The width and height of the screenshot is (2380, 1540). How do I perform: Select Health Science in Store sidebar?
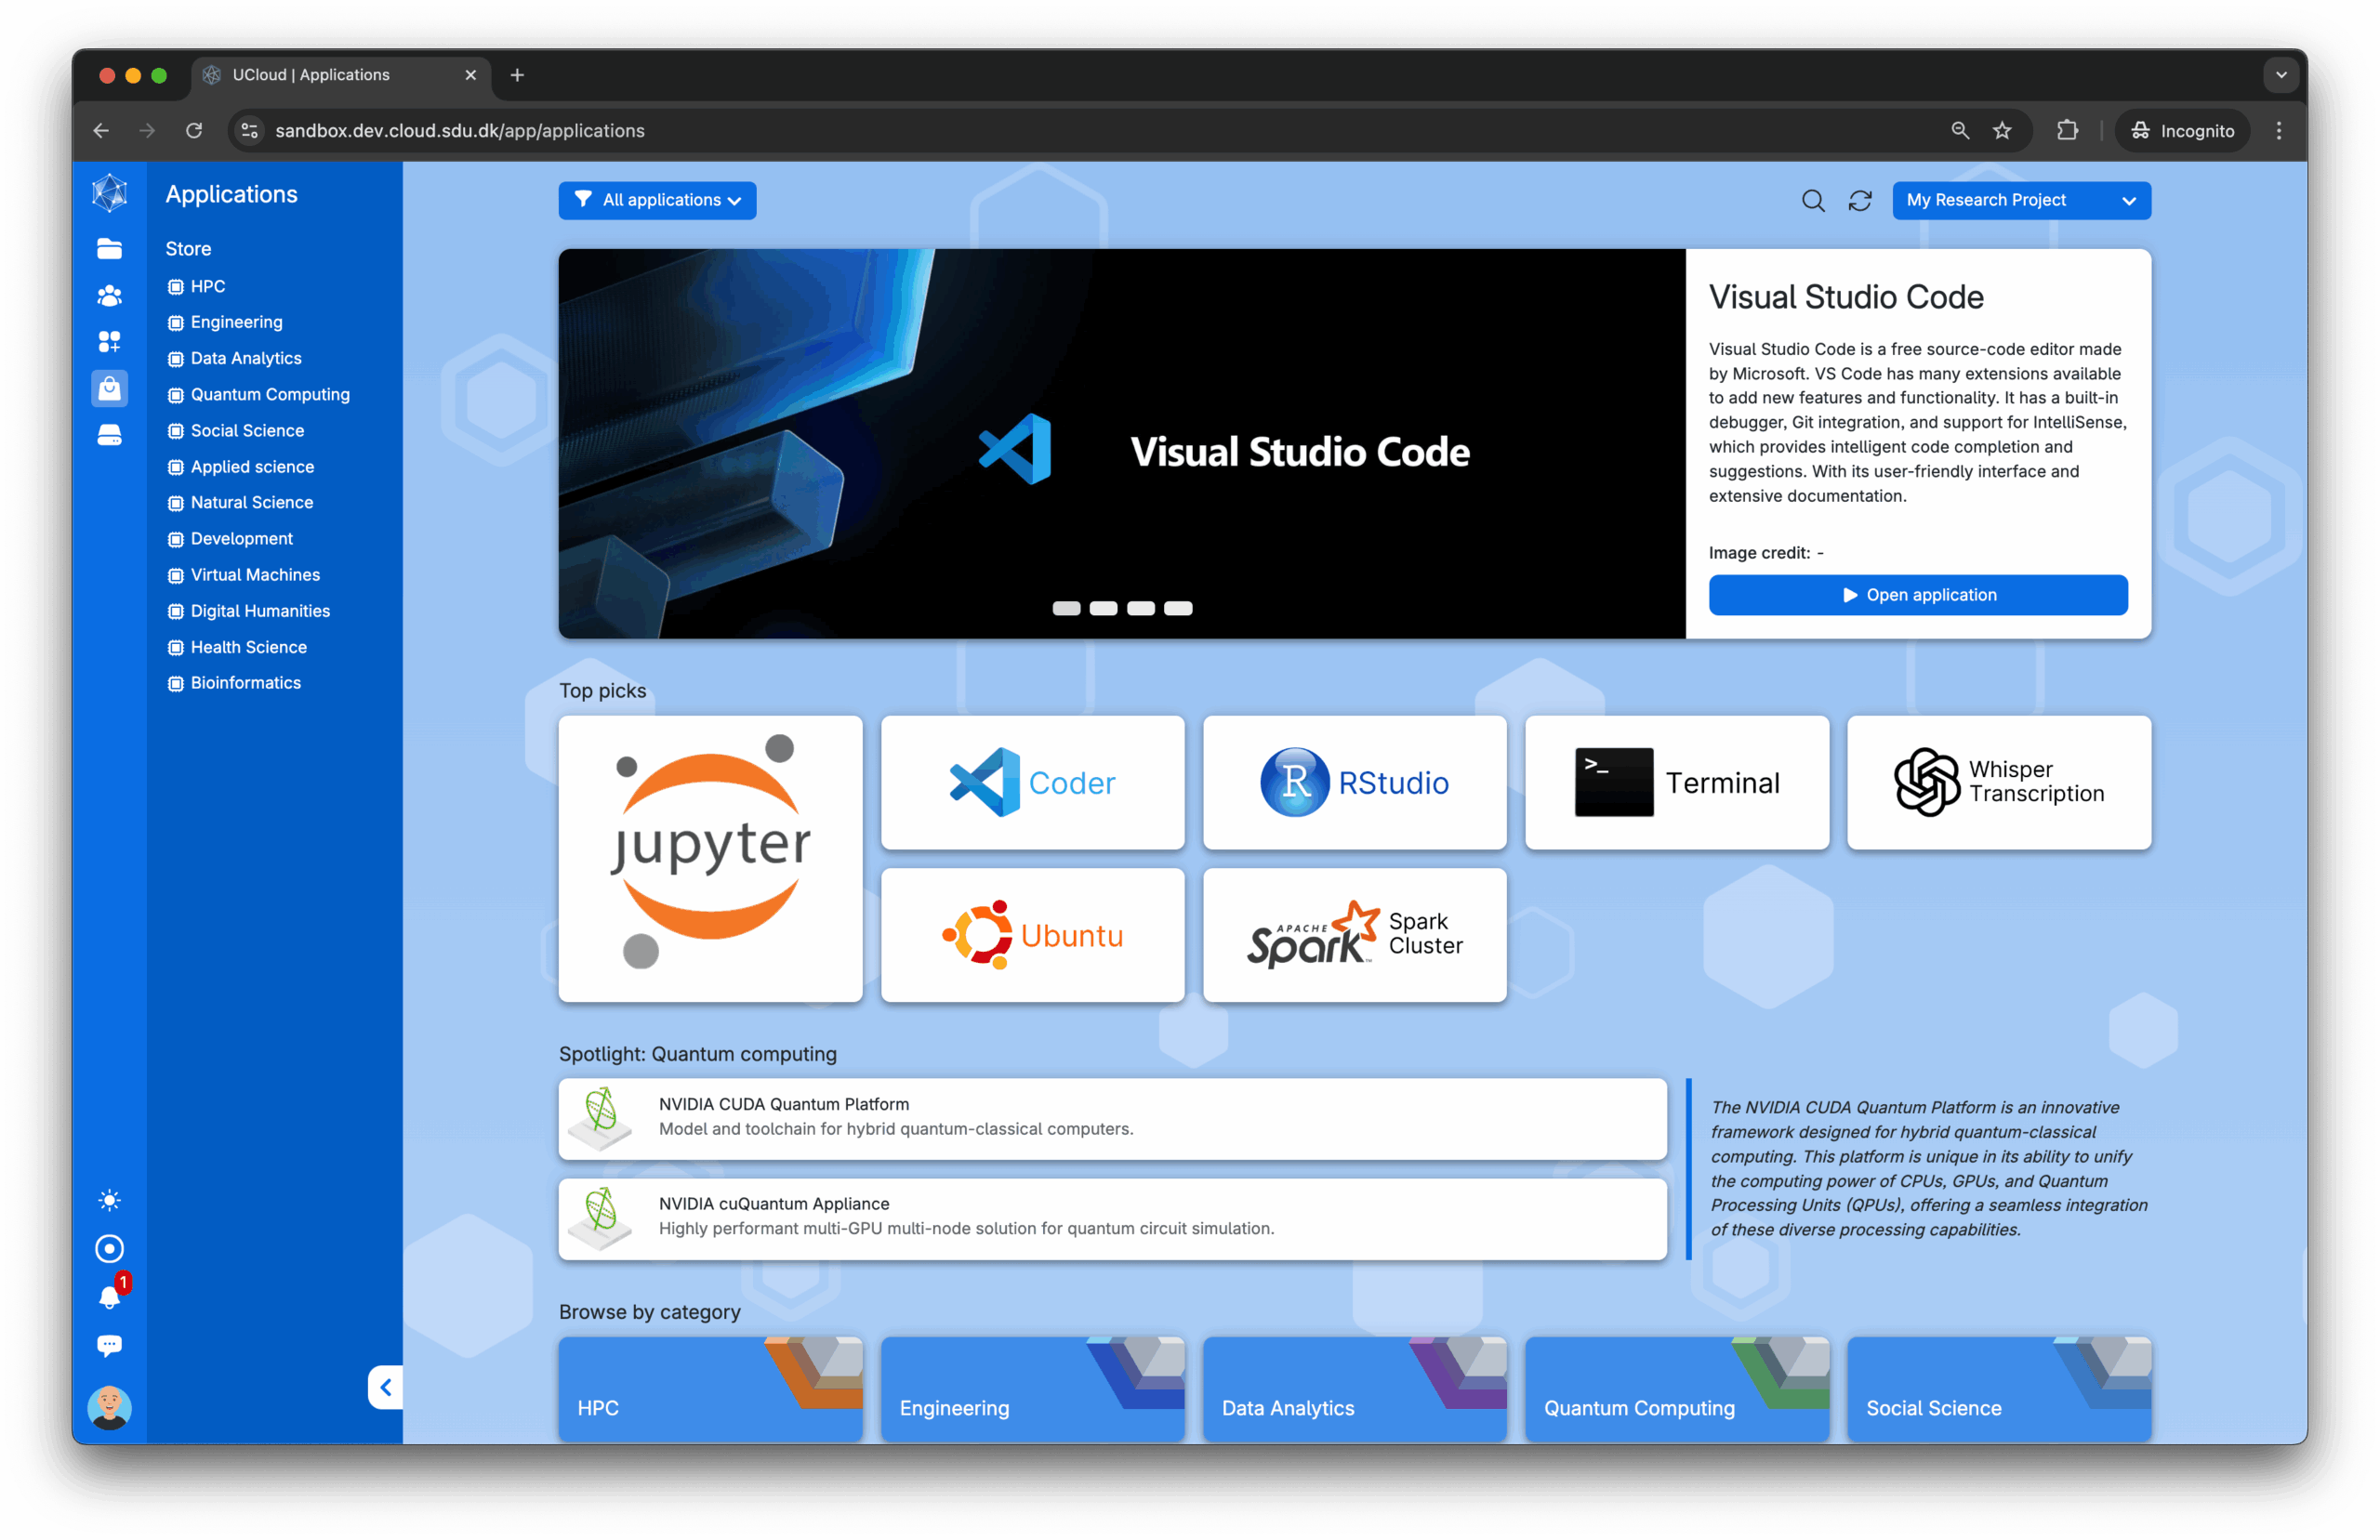point(237,647)
